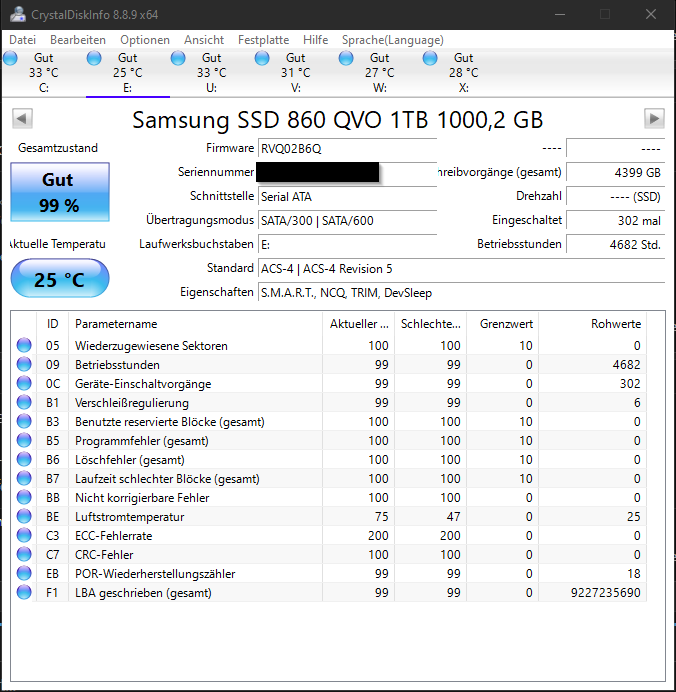The height and width of the screenshot is (692, 676).
Task: Click the 25 °C temperature button
Action: pos(60,278)
